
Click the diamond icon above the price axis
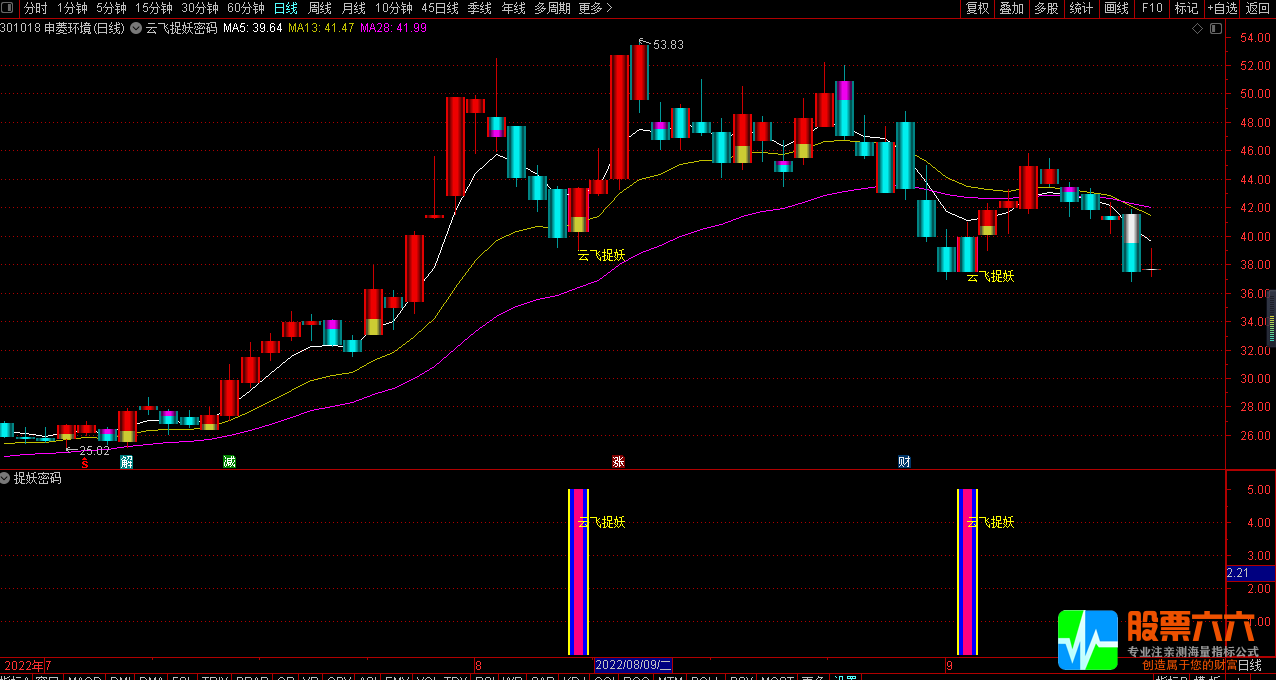pos(1198,29)
